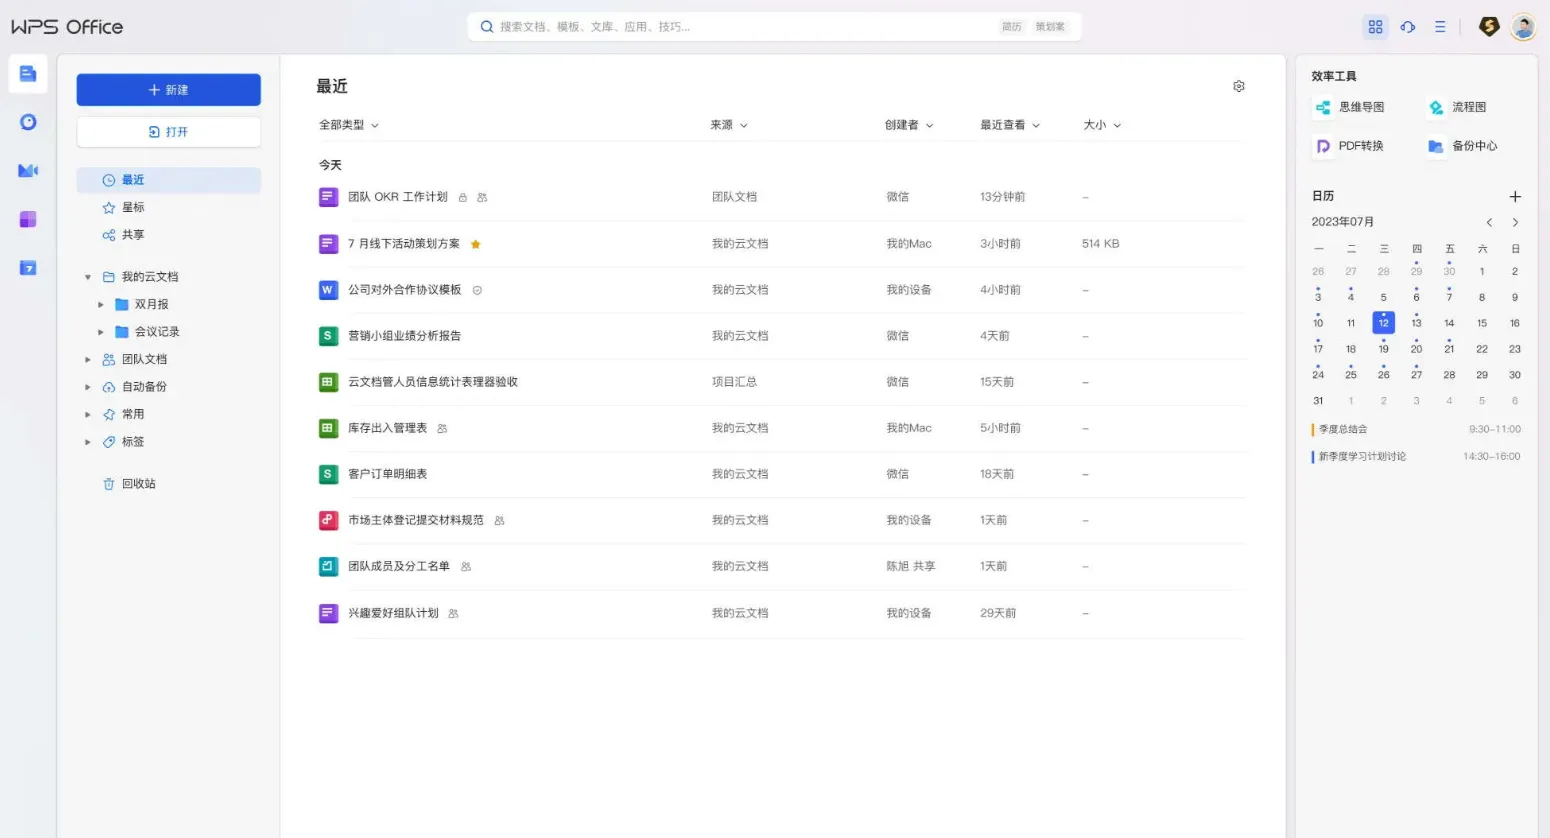Click share icon beside 兴趣爱好组队计划

coord(453,614)
